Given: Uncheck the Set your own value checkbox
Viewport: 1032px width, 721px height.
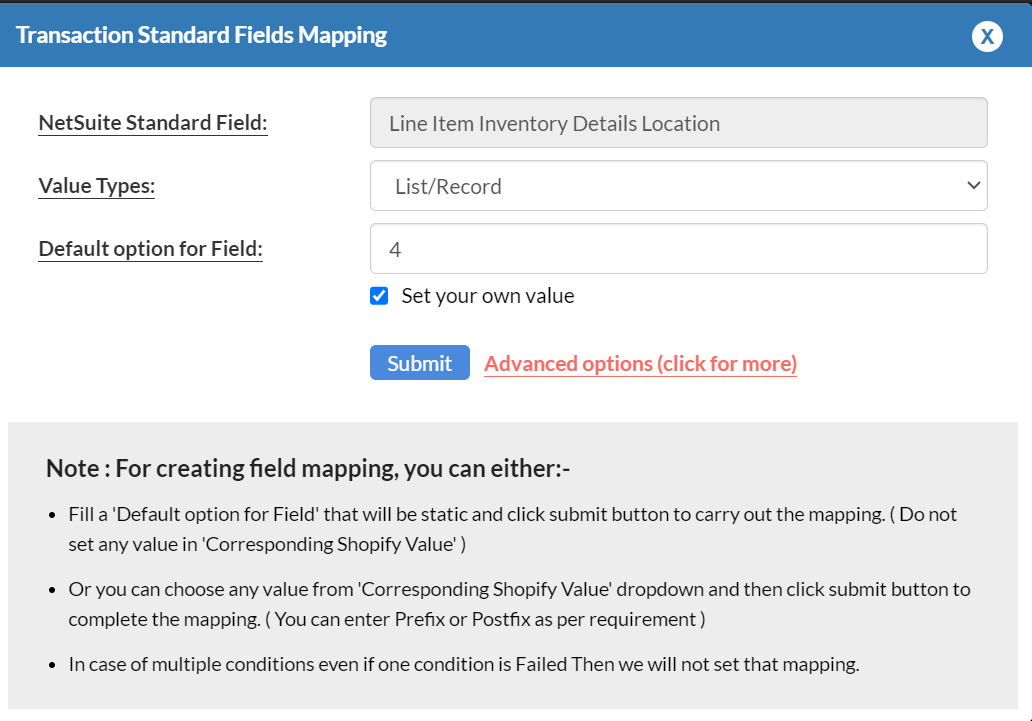Looking at the screenshot, I should [x=378, y=295].
